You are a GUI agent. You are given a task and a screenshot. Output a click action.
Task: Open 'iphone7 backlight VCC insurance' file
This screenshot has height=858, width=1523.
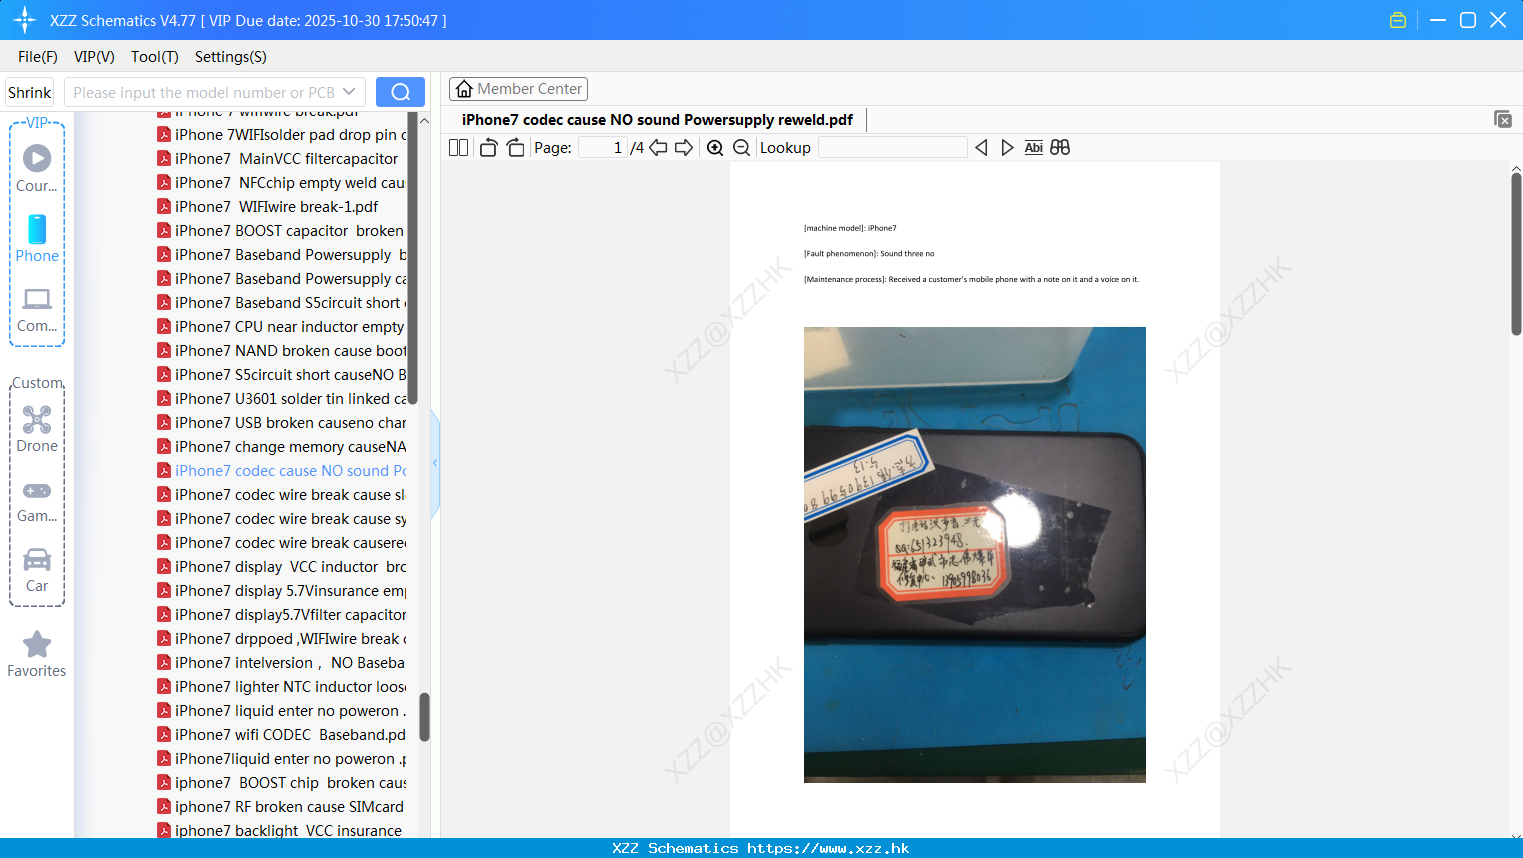point(282,830)
